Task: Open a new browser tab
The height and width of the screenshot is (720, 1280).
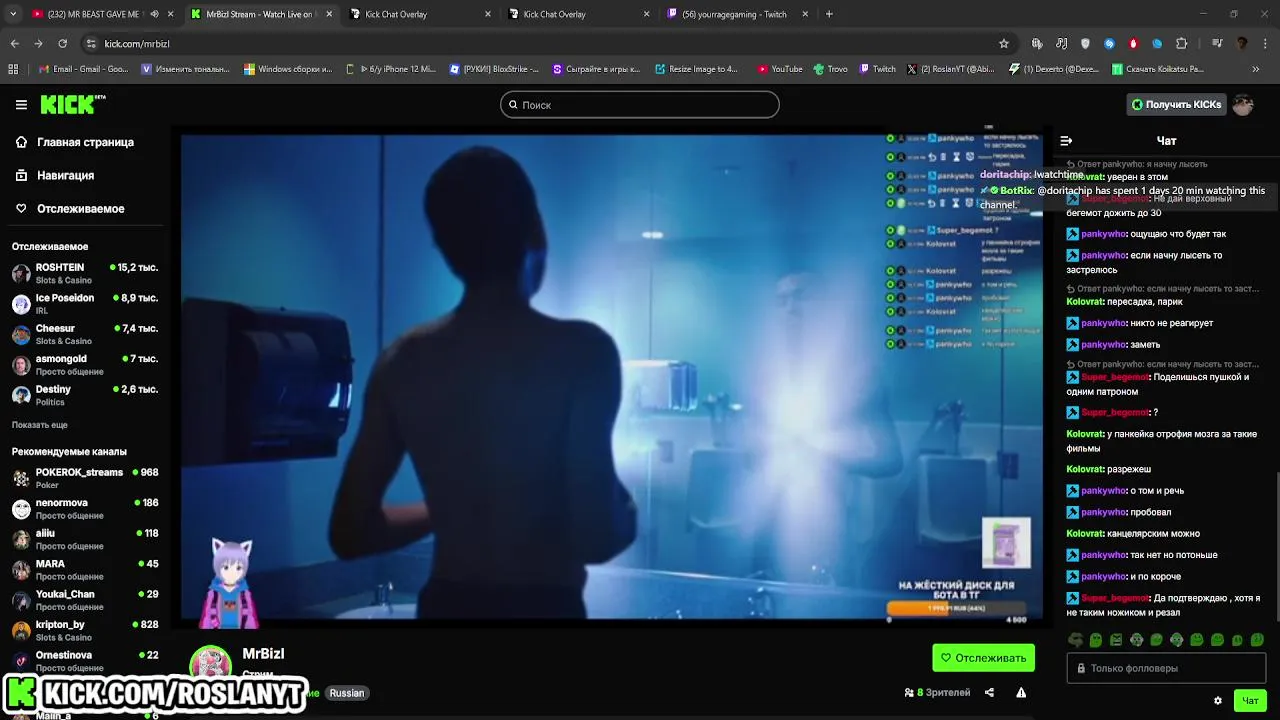Action: 829,14
